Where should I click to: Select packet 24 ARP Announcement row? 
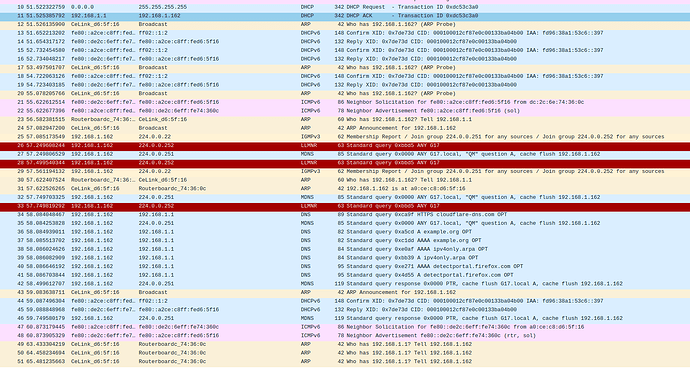[x=345, y=128]
